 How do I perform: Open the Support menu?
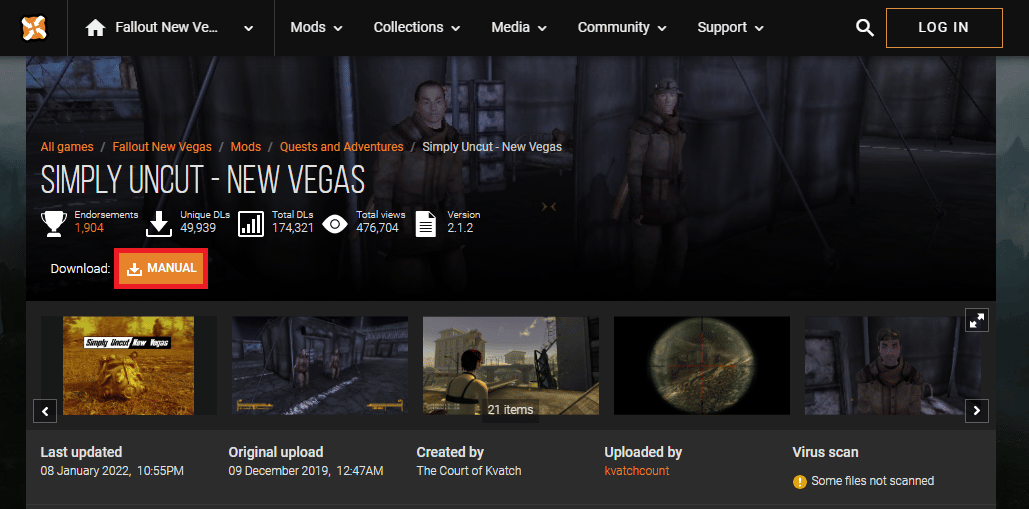730,28
